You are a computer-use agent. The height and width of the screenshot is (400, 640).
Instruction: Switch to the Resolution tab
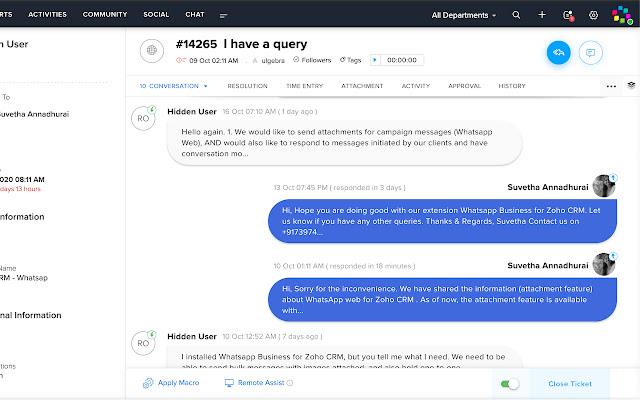pos(247,86)
